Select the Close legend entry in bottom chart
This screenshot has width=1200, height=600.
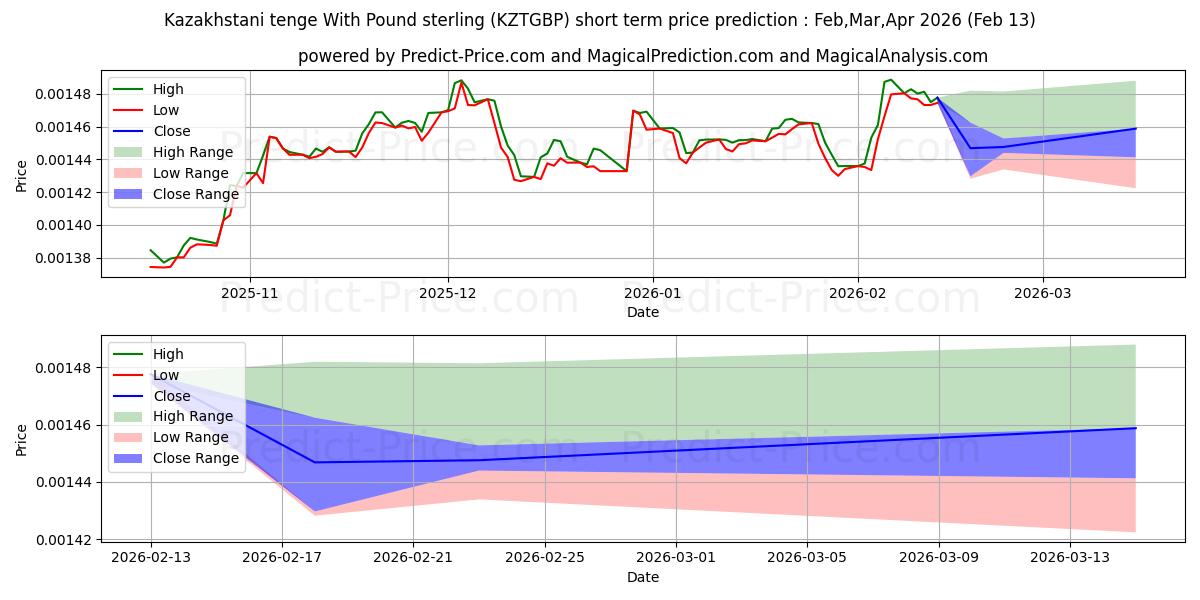tap(171, 396)
